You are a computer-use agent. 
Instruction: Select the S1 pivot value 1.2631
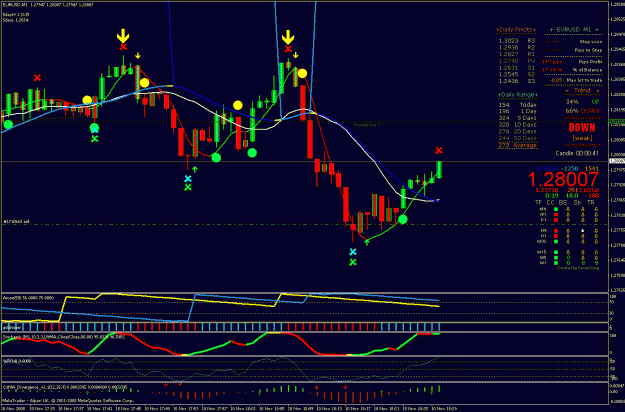508,67
